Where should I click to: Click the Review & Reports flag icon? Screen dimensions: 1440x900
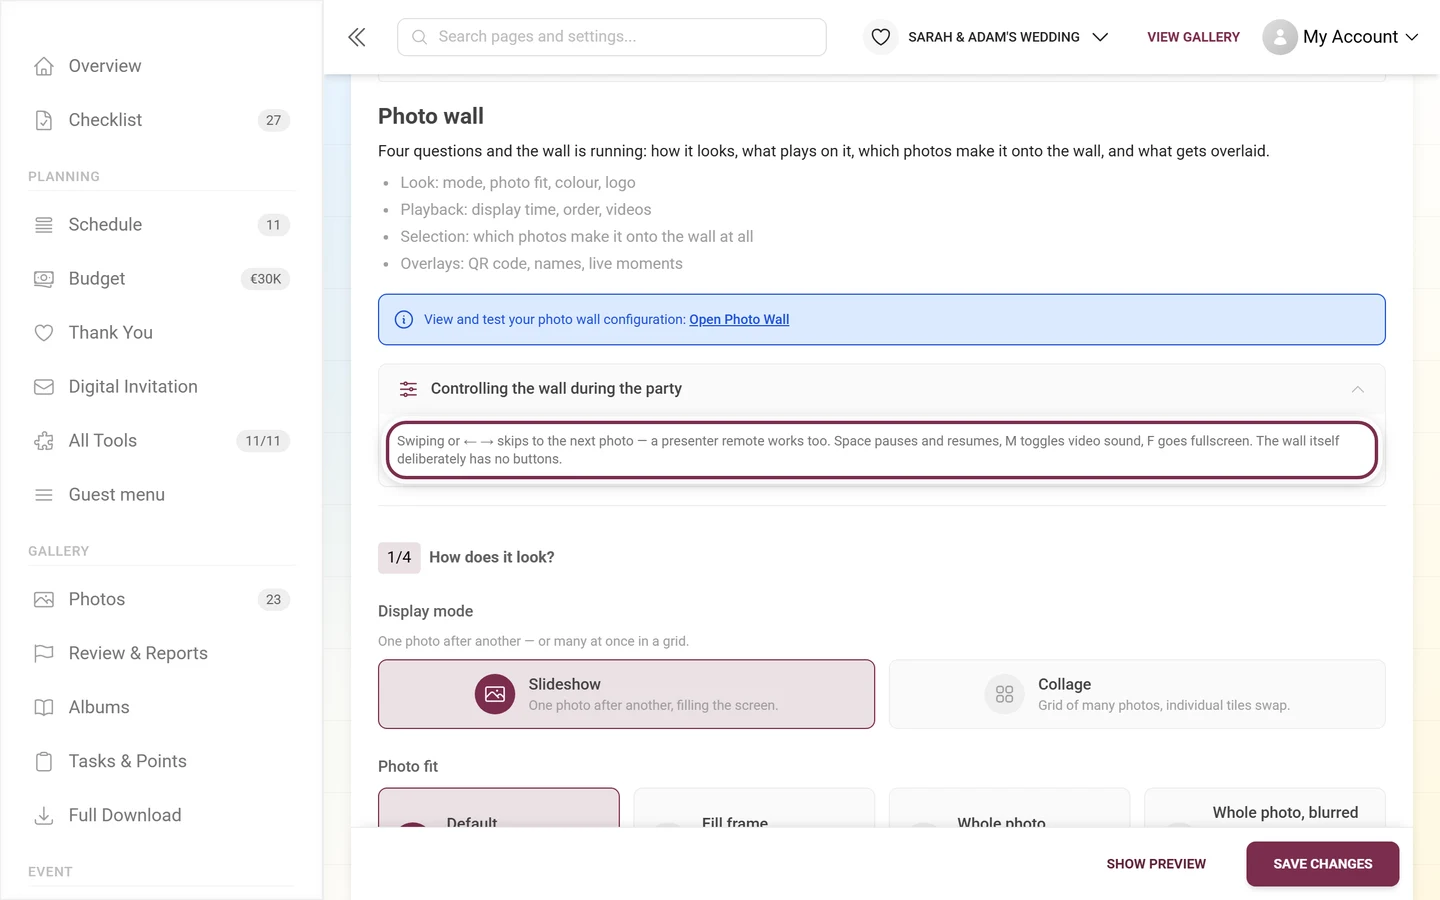point(44,654)
